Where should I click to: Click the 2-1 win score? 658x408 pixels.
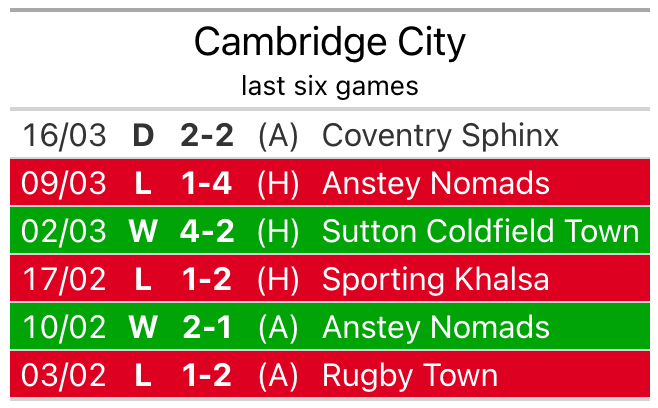(207, 327)
